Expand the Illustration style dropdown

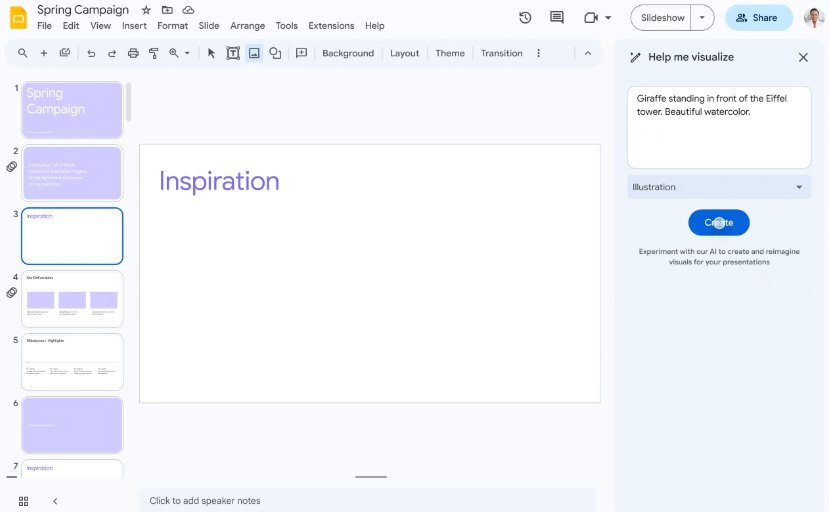[x=718, y=187]
